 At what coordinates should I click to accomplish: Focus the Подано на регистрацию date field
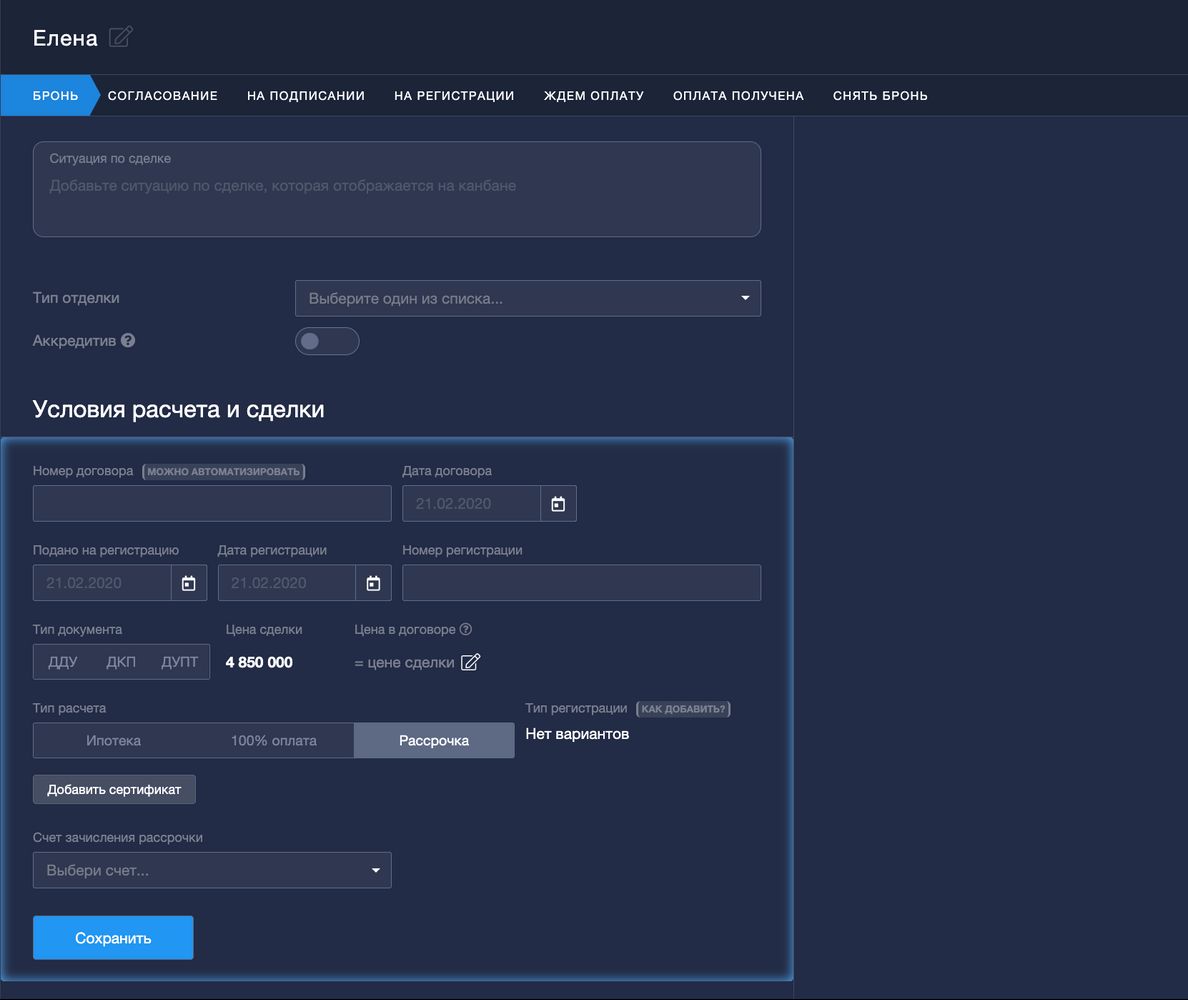[102, 583]
